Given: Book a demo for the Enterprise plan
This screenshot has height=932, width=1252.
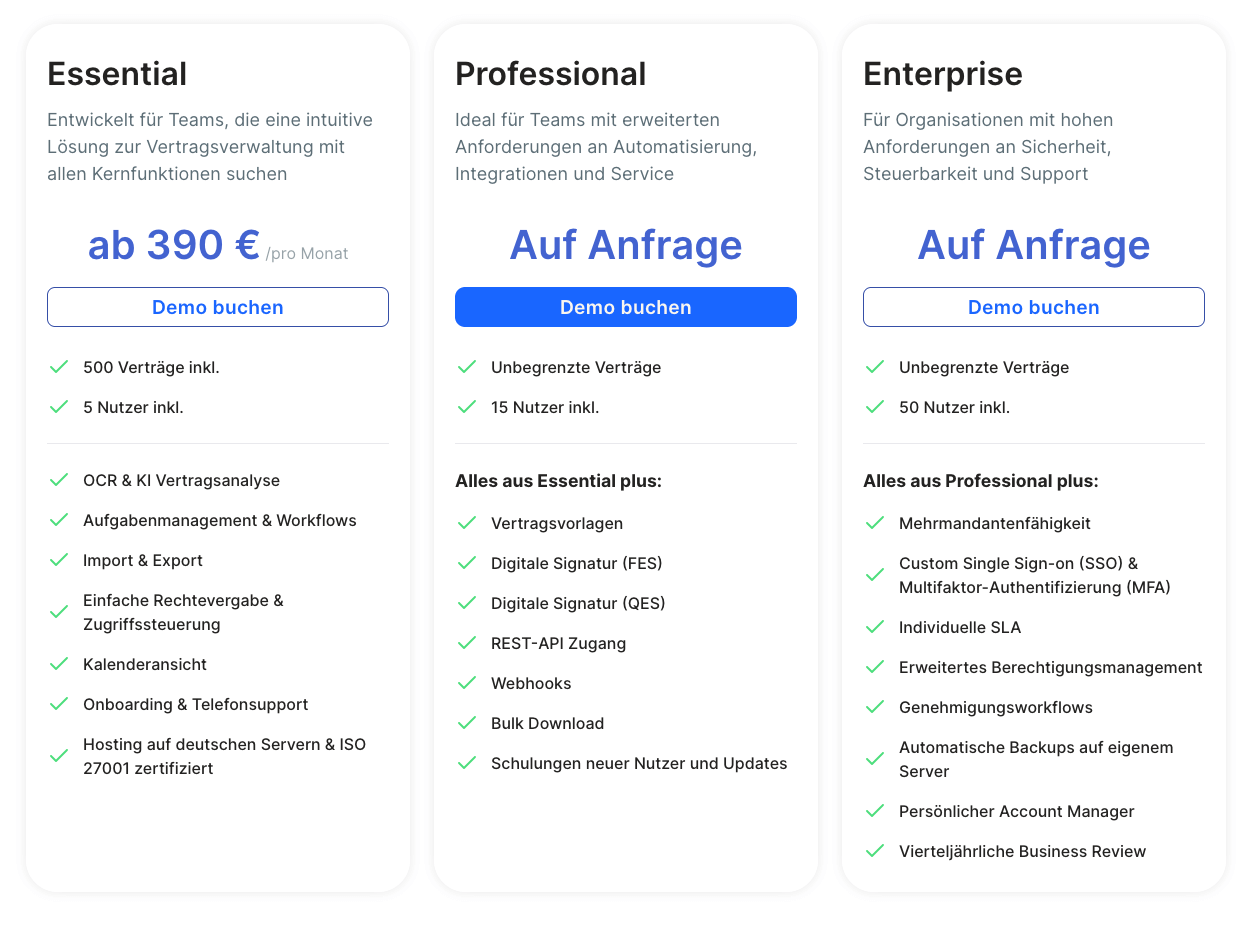Looking at the screenshot, I should tap(1033, 307).
